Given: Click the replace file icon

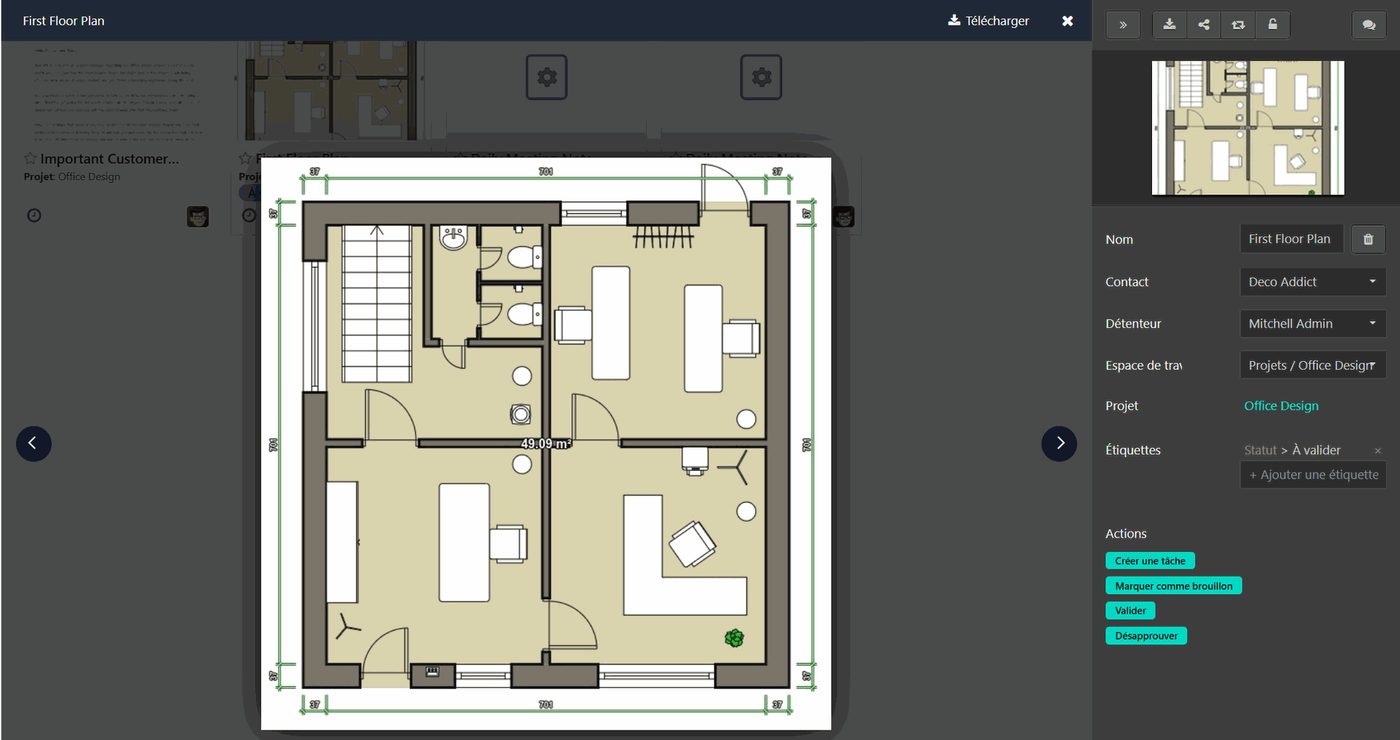Looking at the screenshot, I should tap(1238, 25).
